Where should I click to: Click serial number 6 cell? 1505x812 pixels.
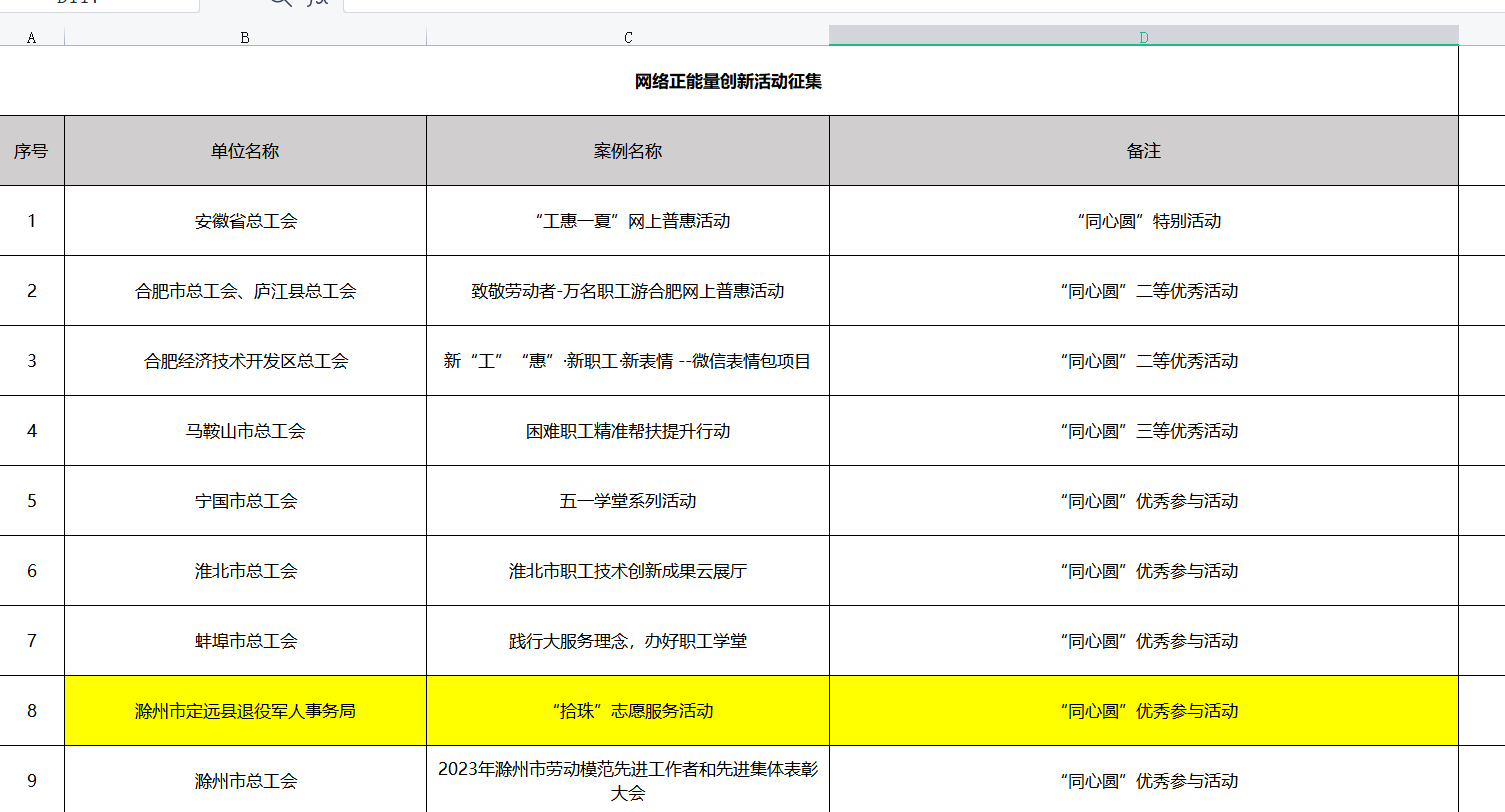32,571
